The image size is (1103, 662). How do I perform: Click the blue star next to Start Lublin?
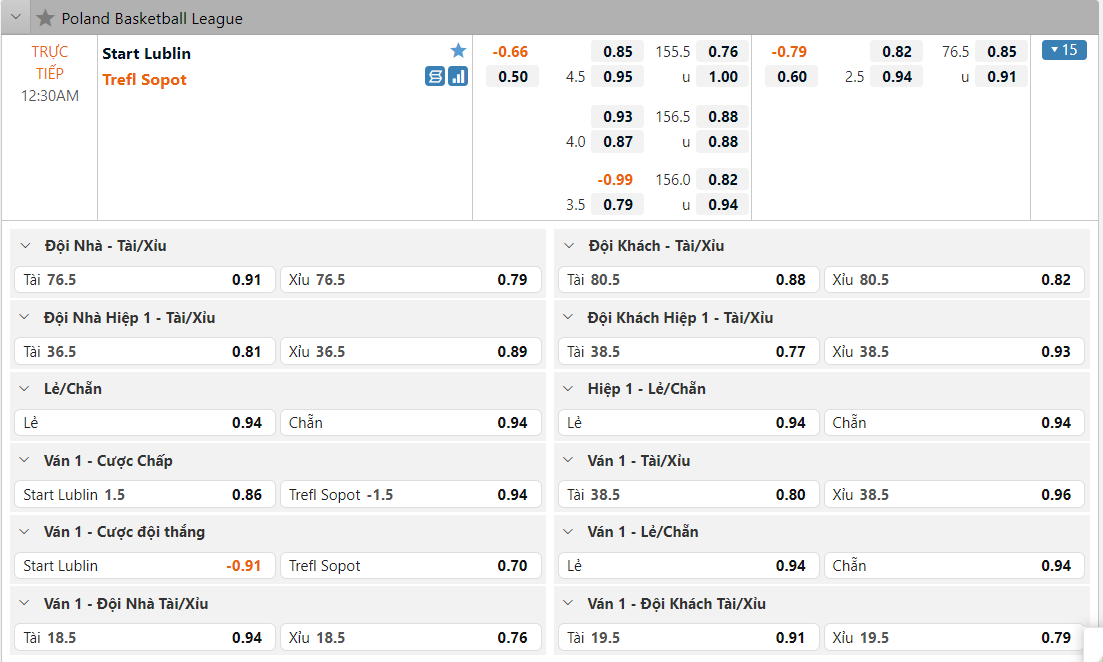(x=458, y=51)
